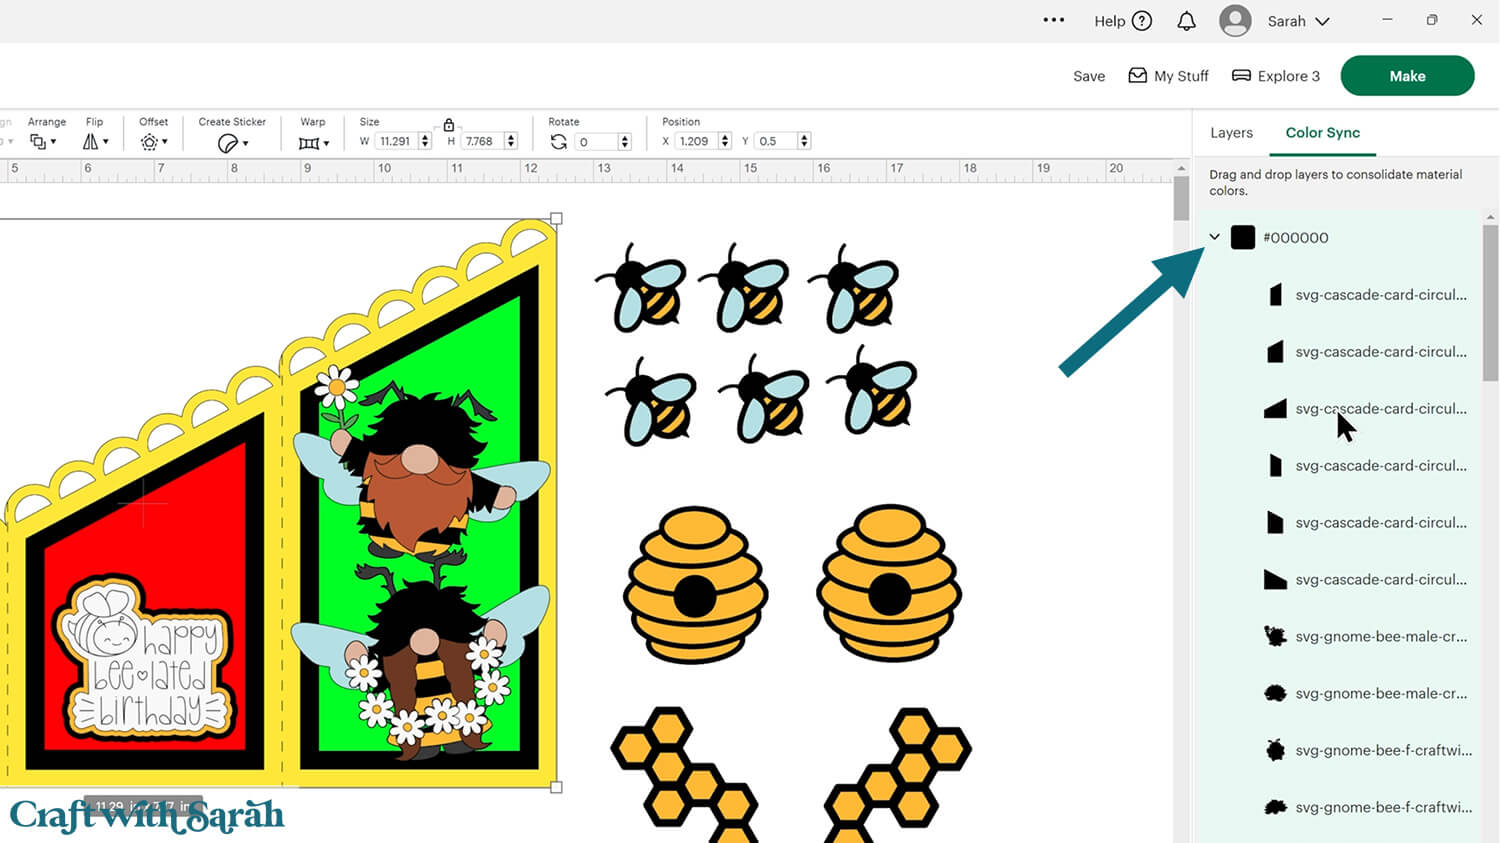
Task: Click the Offset icon in toolbar
Action: click(149, 142)
